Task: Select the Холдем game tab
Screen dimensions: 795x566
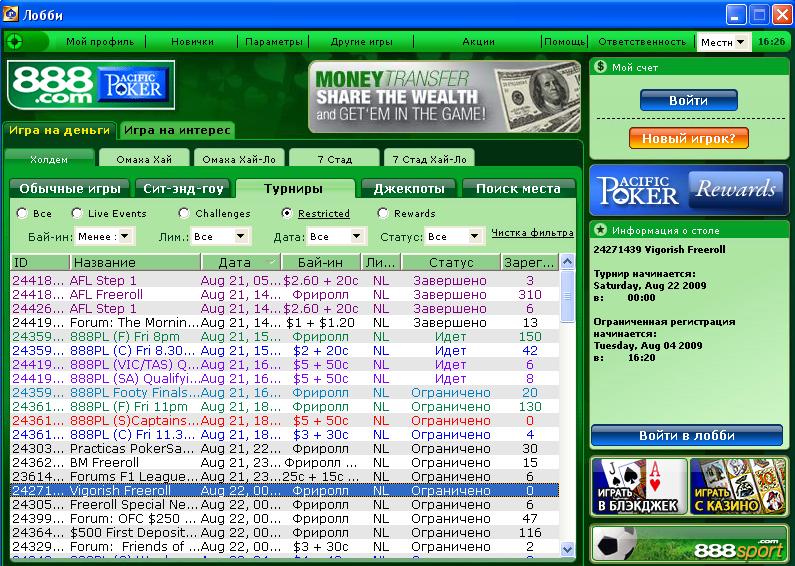Action: click(49, 158)
